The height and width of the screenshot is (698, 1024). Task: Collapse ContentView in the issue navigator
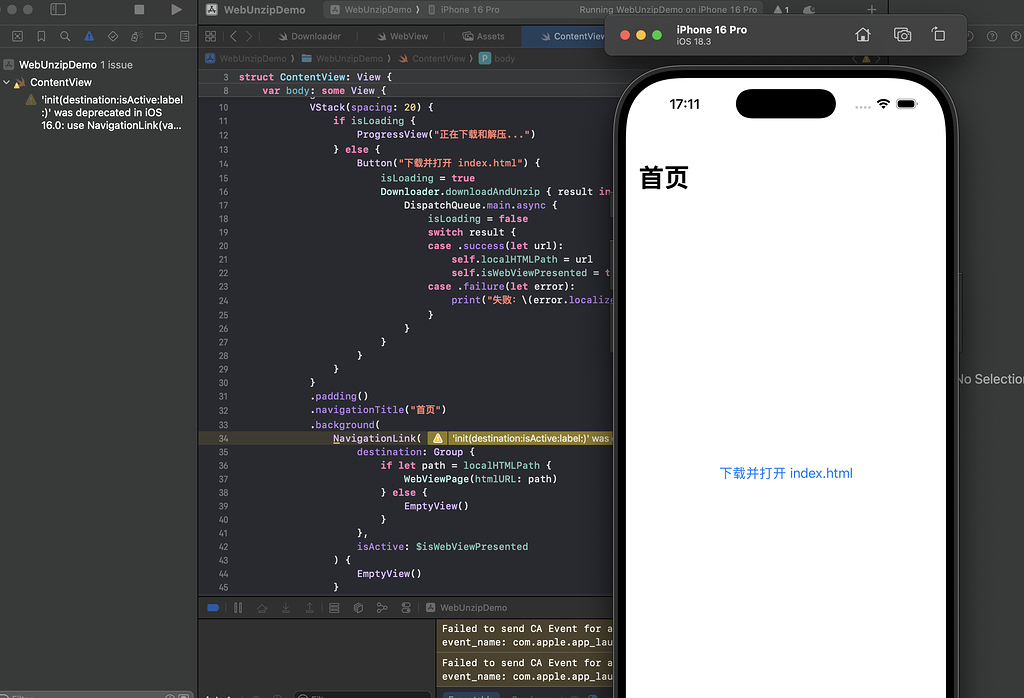pyautogui.click(x=9, y=82)
